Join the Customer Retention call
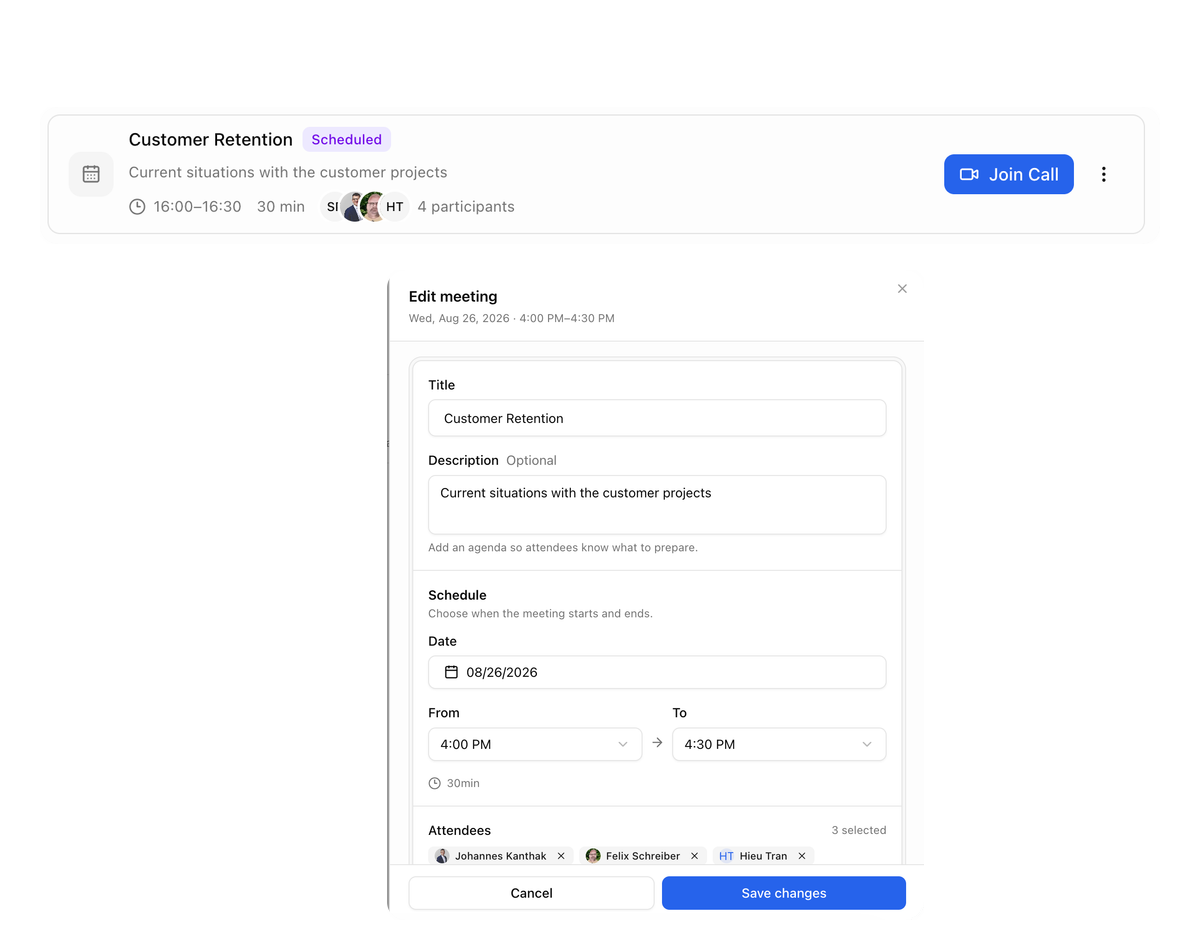Viewport: 1200px width, 940px height. click(1009, 174)
